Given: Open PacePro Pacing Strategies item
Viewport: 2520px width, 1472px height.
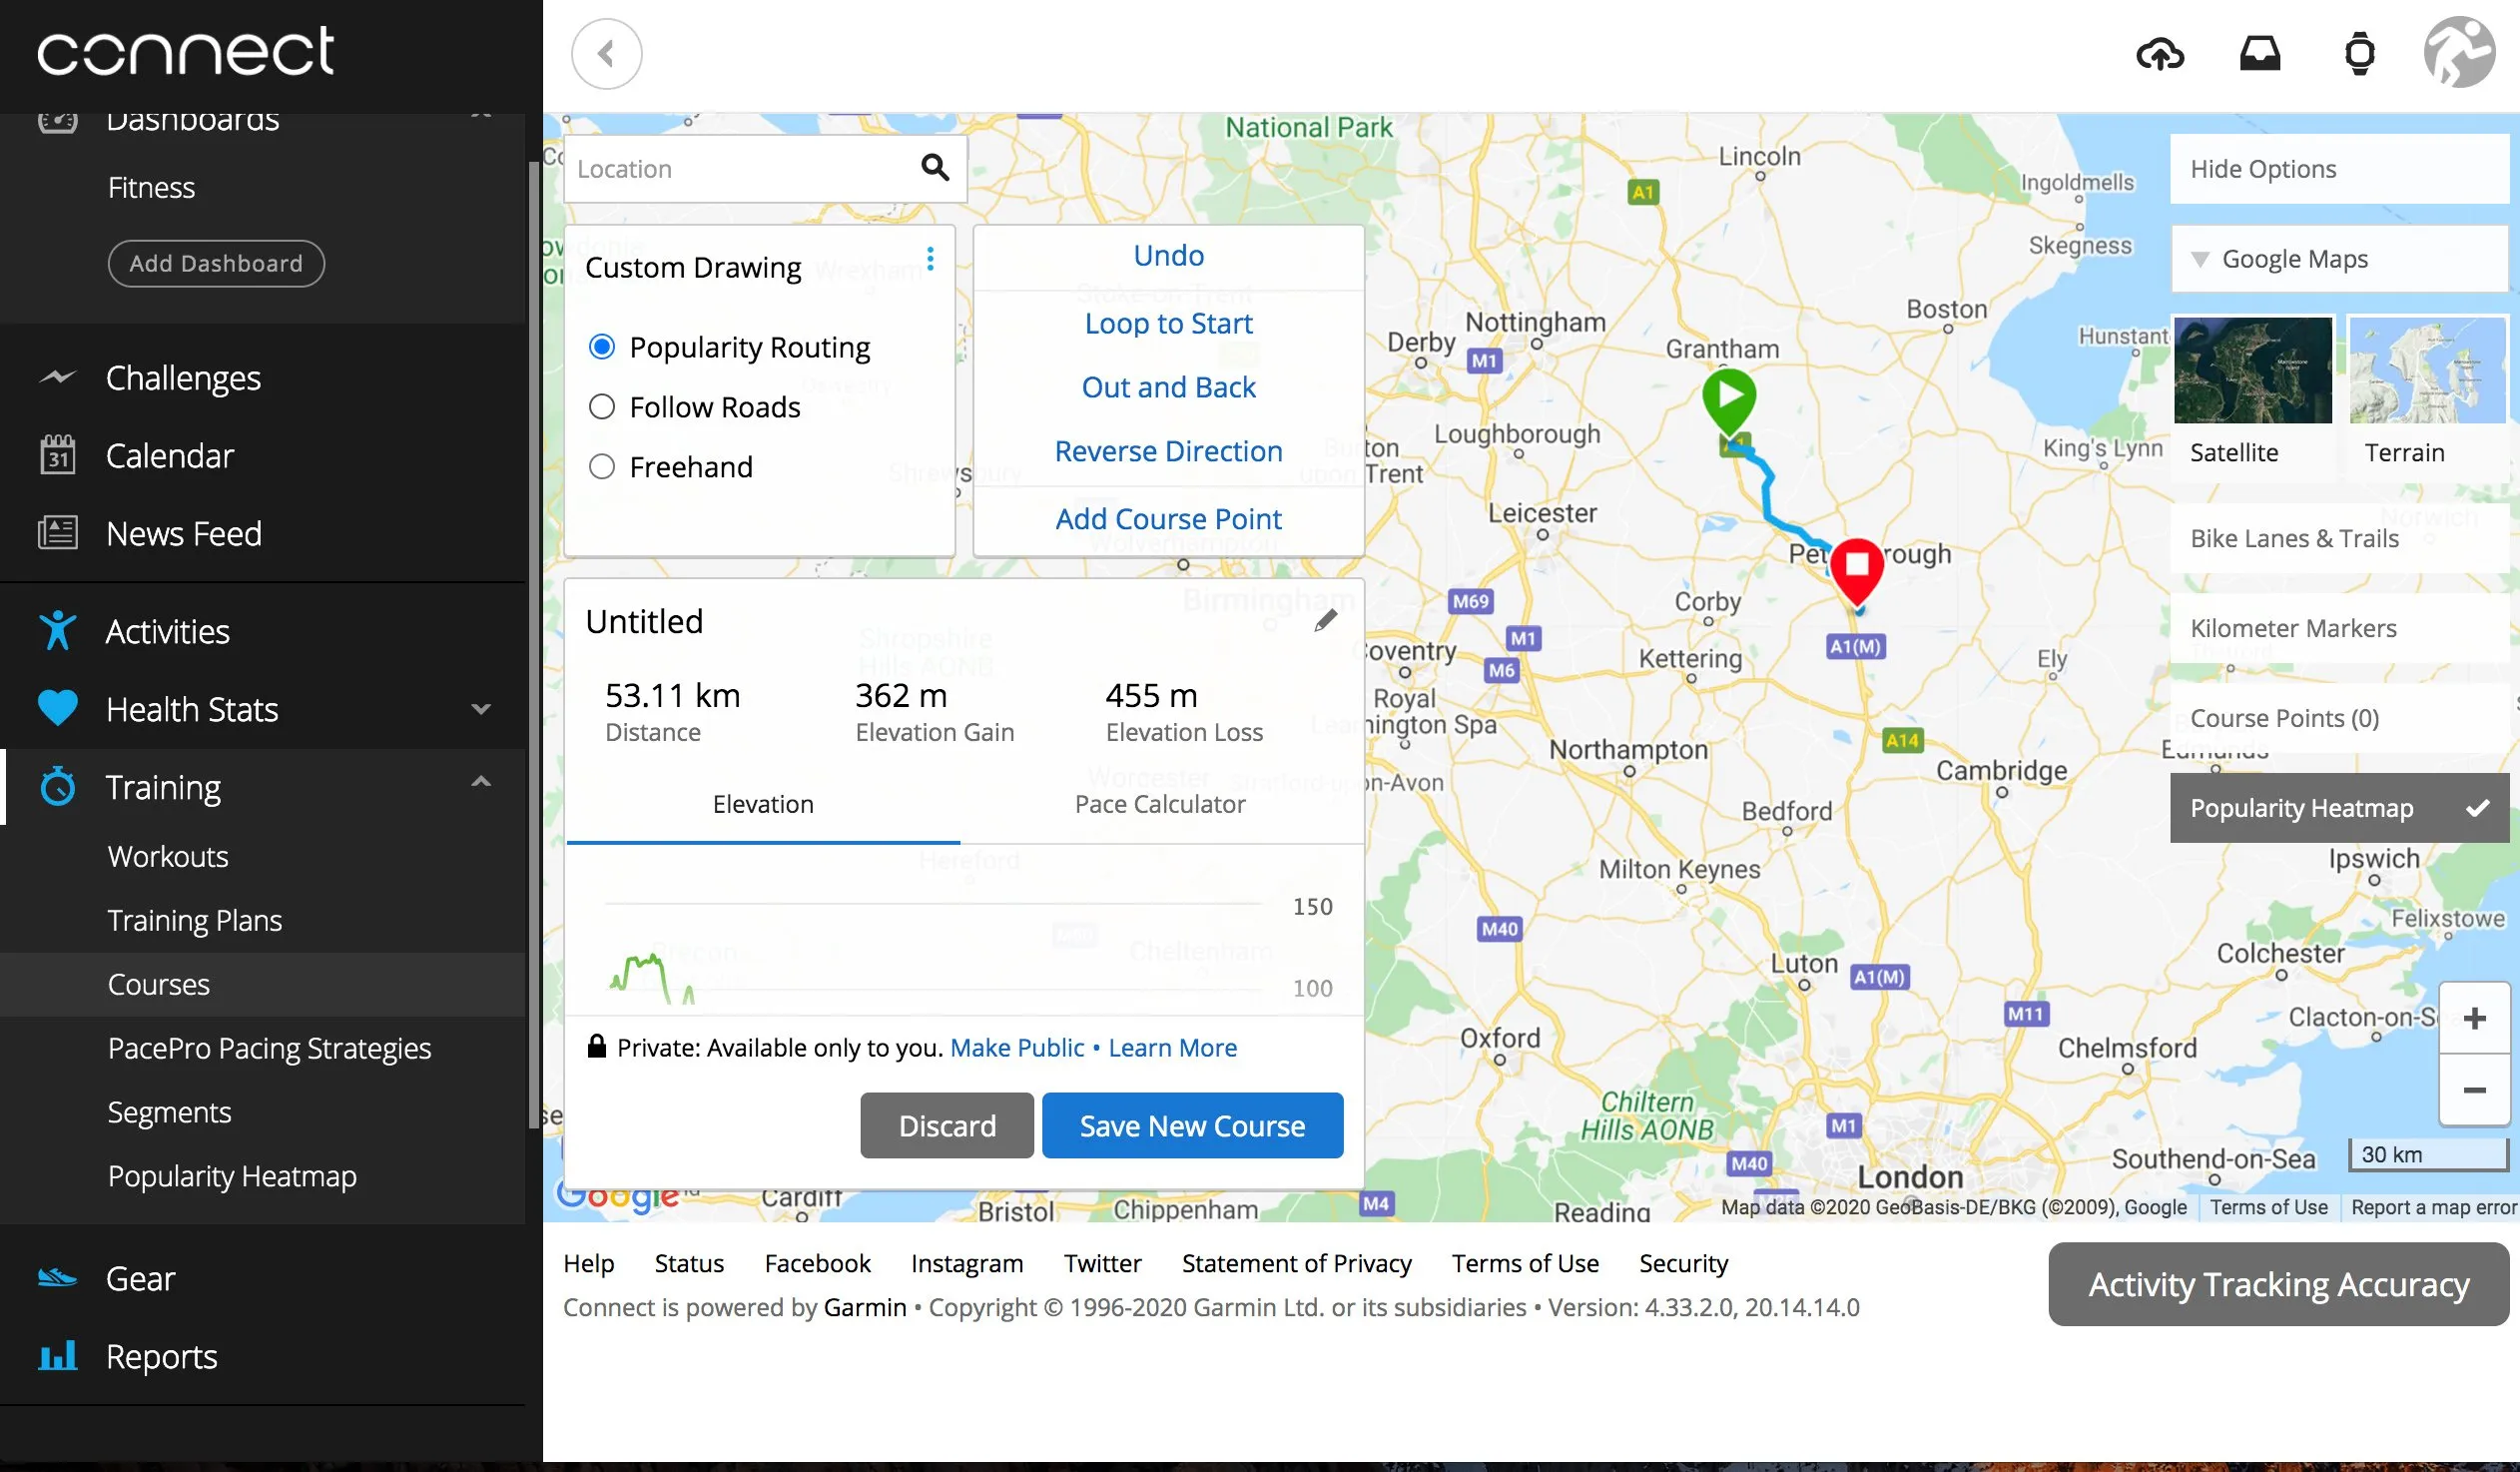Looking at the screenshot, I should tap(269, 1049).
